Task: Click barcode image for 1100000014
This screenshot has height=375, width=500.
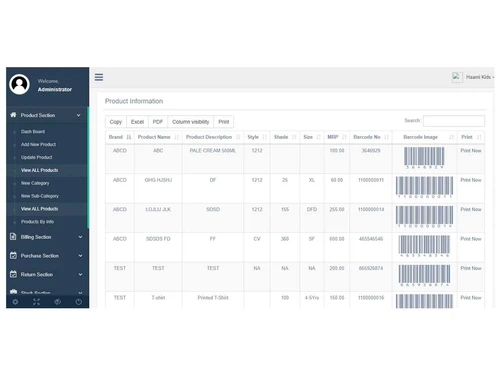Action: click(x=424, y=217)
